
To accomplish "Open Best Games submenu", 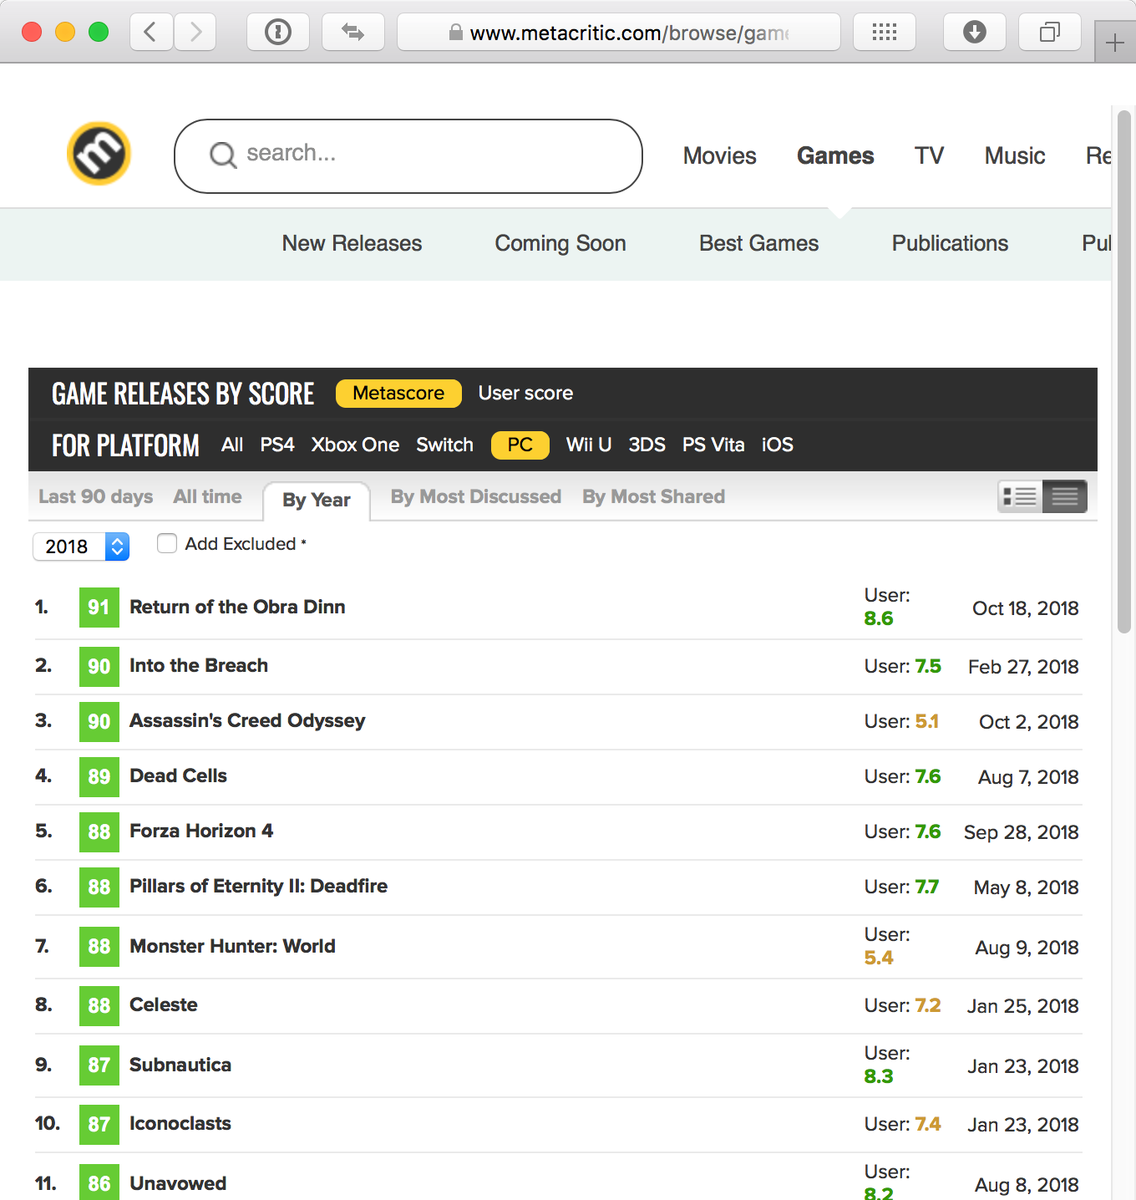I will click(x=759, y=243).
